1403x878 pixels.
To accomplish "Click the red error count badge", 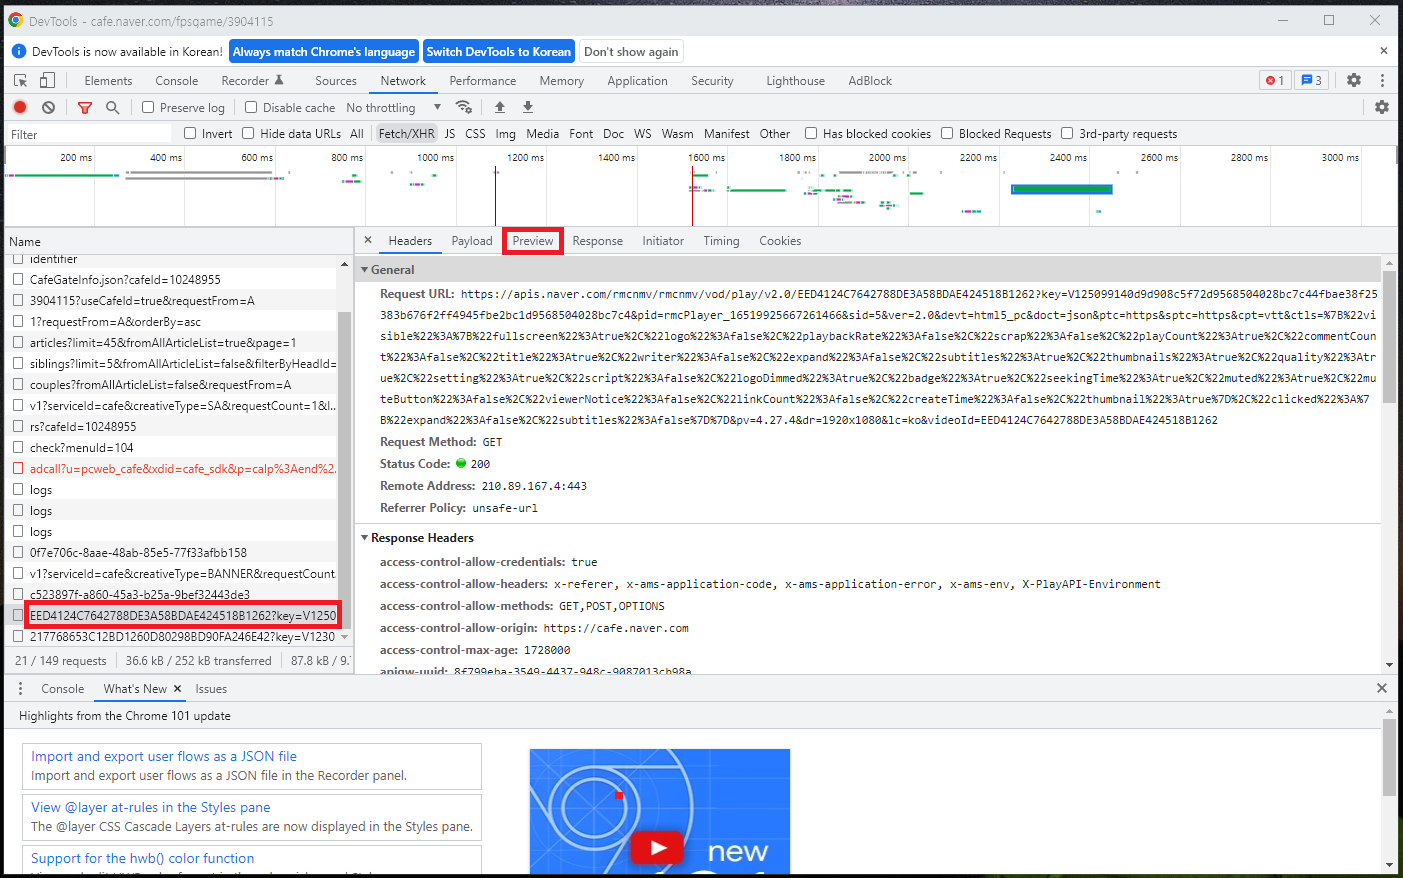I will (x=1275, y=80).
